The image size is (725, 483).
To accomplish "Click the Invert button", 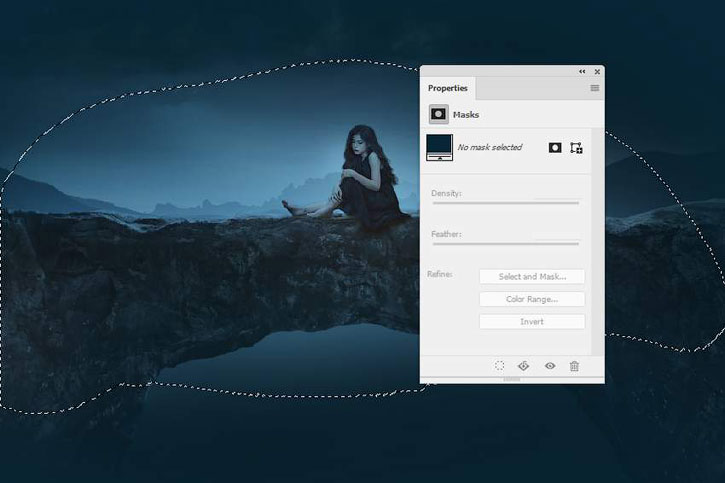I will click(532, 322).
